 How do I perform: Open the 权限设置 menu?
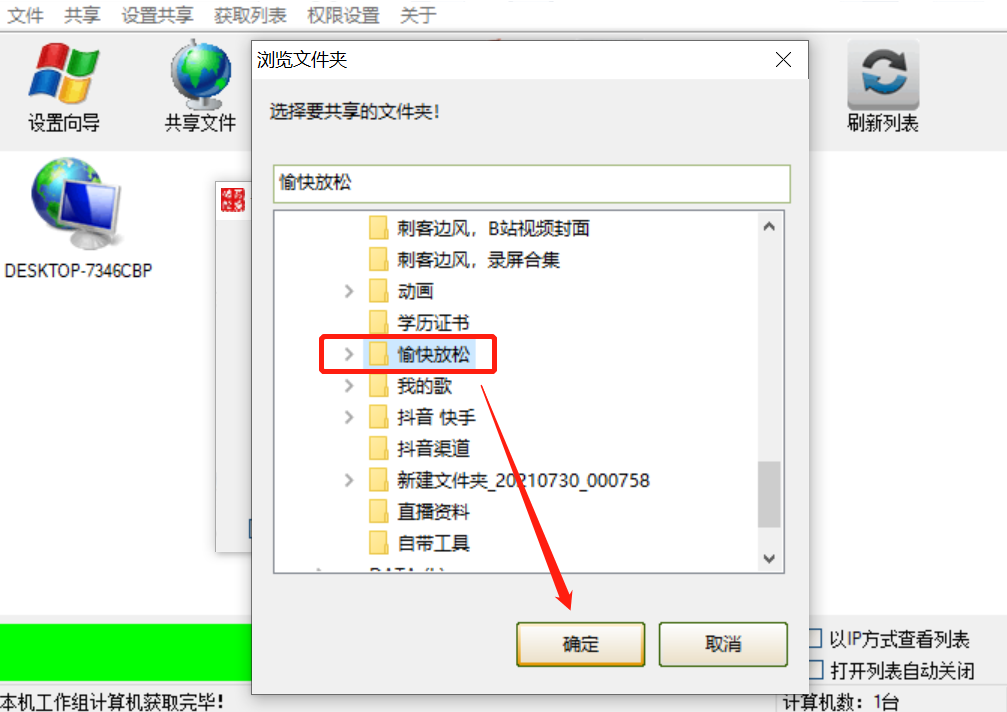point(344,15)
